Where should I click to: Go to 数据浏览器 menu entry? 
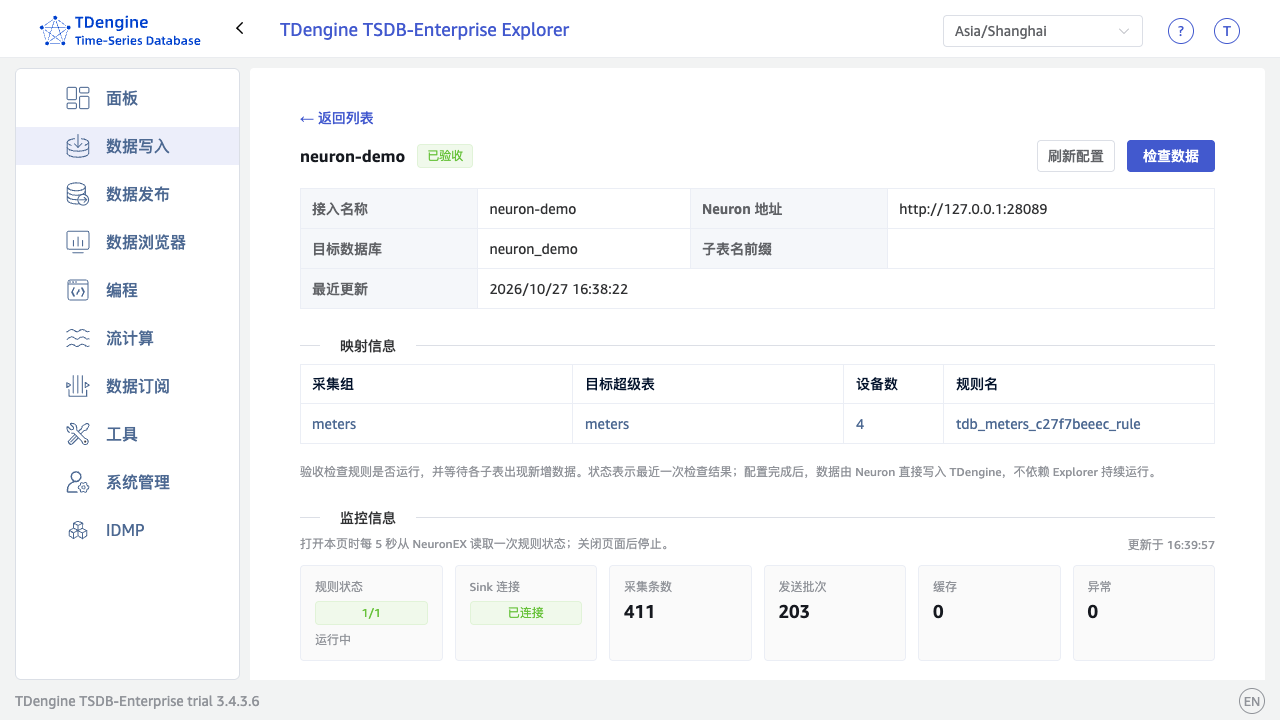[x=127, y=242]
